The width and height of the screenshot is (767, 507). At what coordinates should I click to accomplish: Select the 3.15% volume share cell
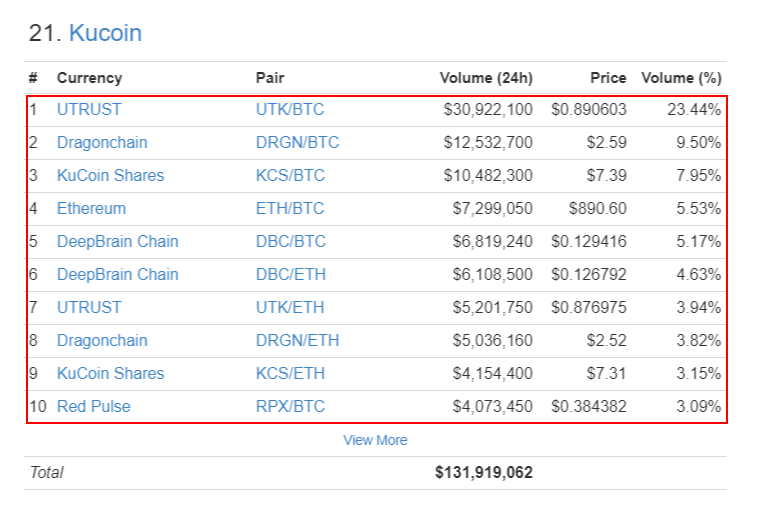click(699, 373)
